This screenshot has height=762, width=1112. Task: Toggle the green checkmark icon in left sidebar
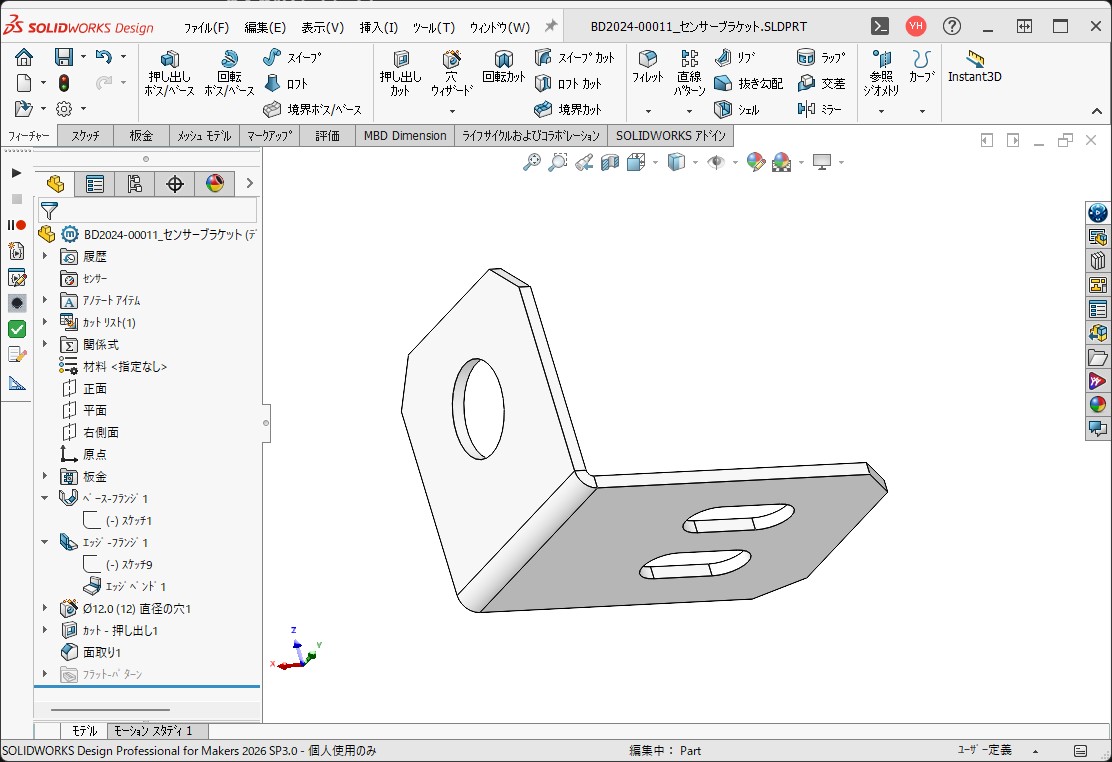[17, 329]
